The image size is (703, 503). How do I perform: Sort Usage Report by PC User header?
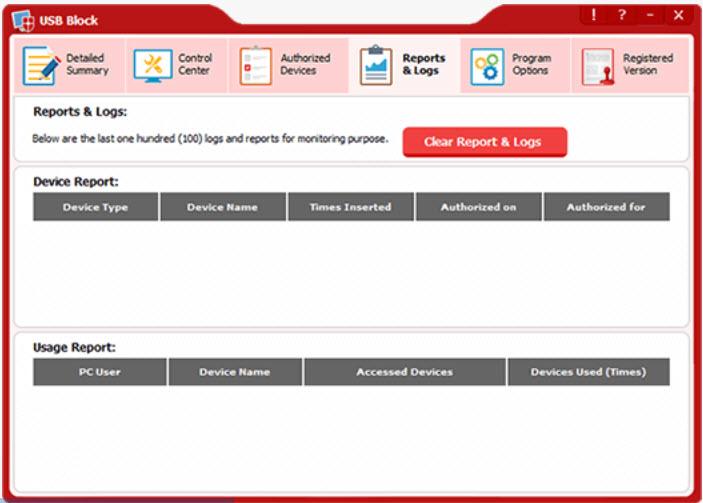pyautogui.click(x=100, y=372)
